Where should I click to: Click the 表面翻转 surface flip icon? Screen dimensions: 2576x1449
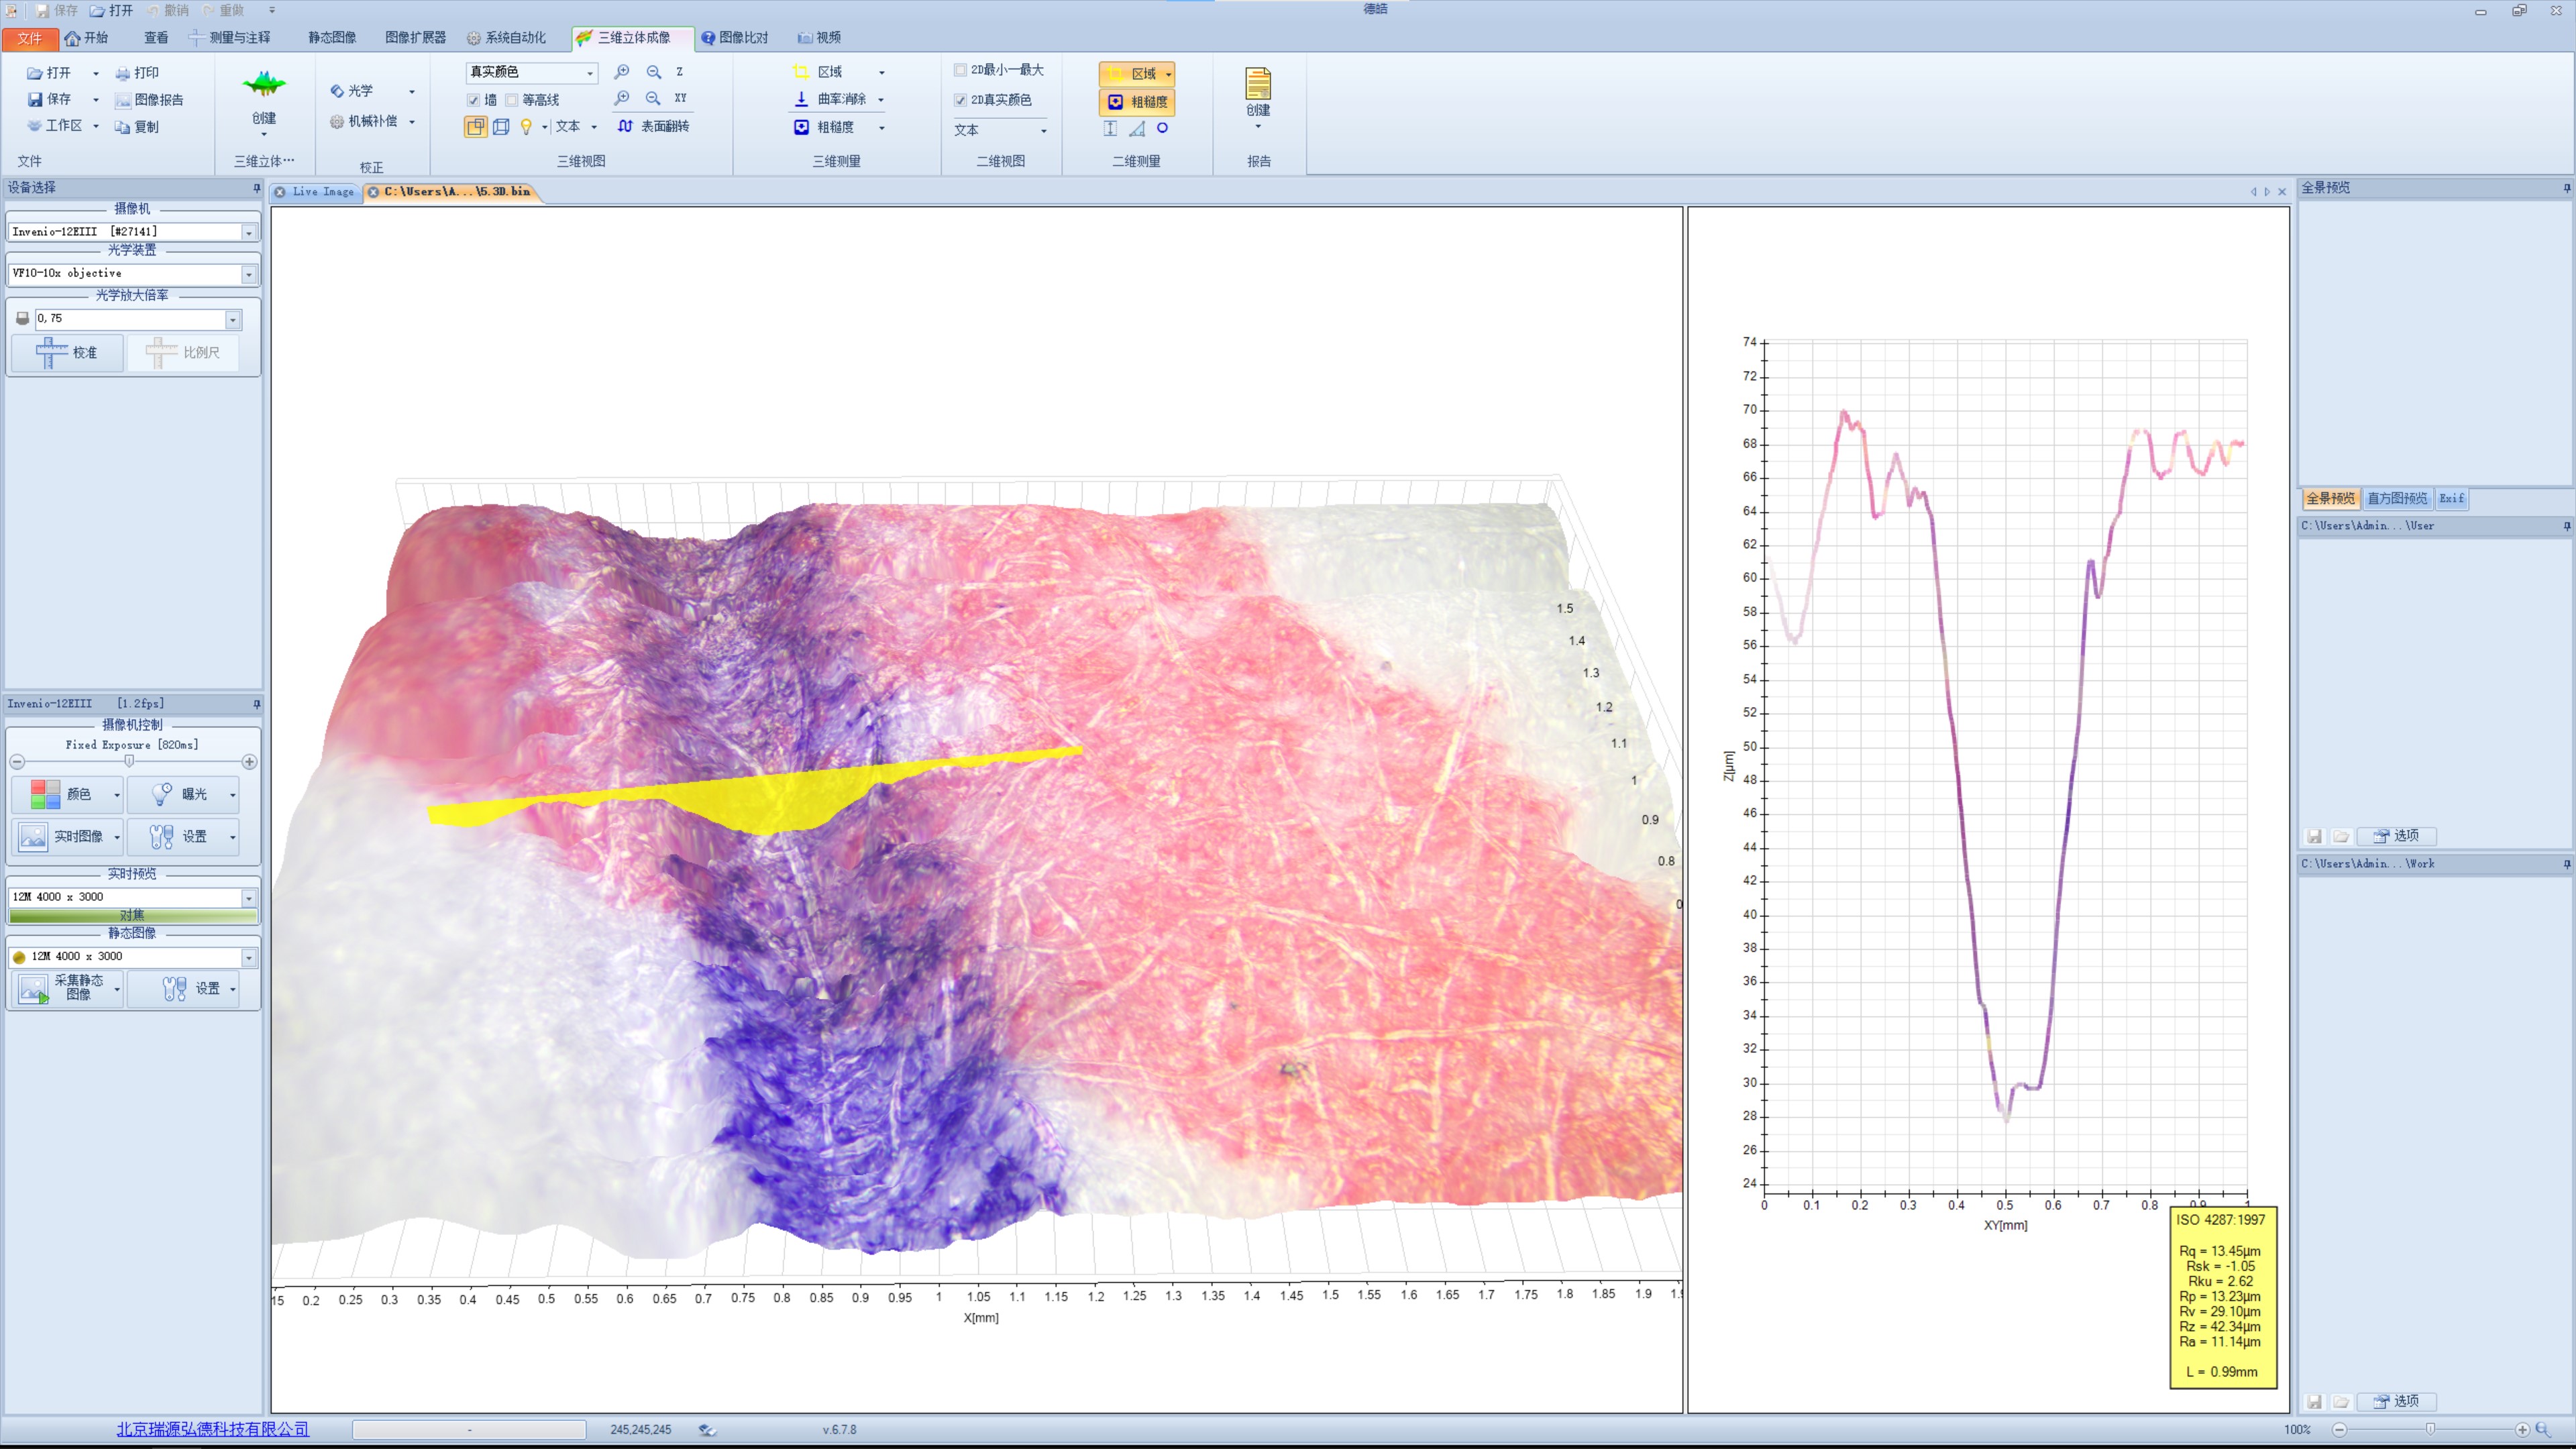coord(625,126)
